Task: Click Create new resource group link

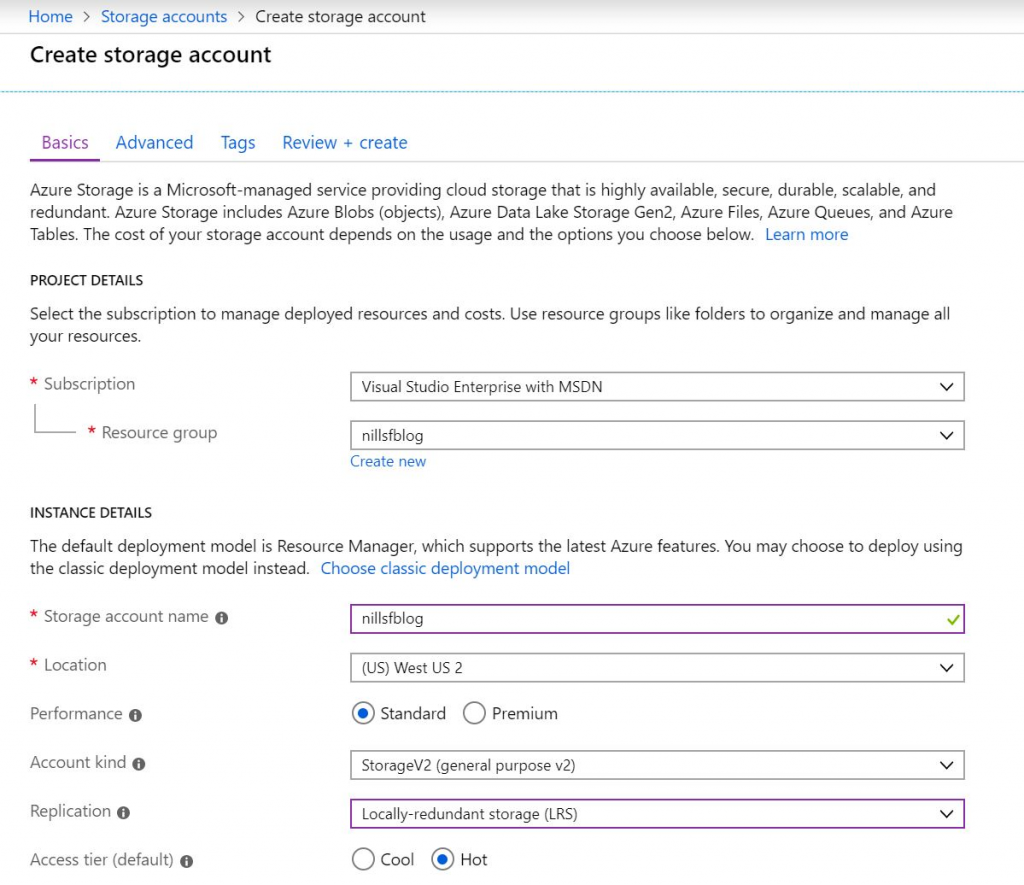Action: click(x=388, y=461)
